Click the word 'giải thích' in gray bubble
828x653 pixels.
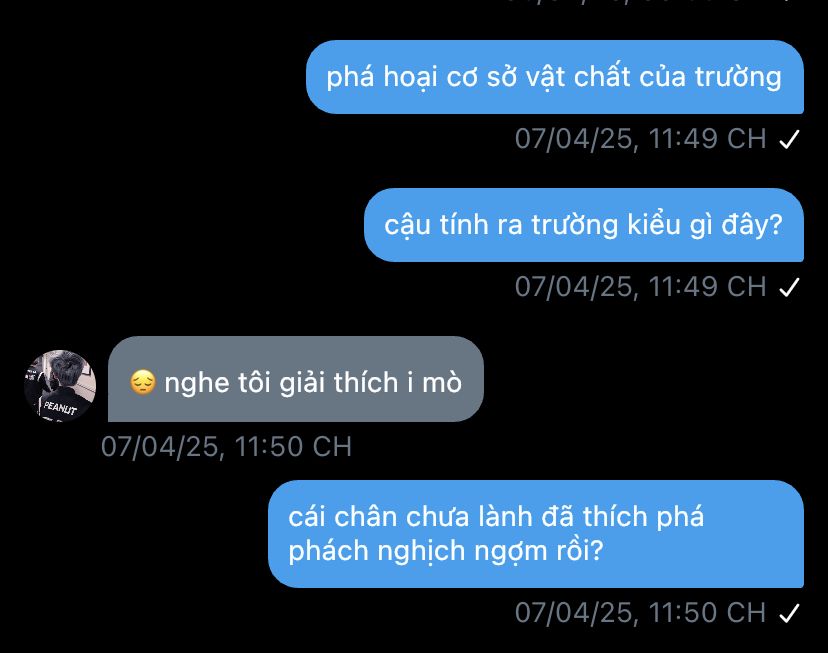338,382
